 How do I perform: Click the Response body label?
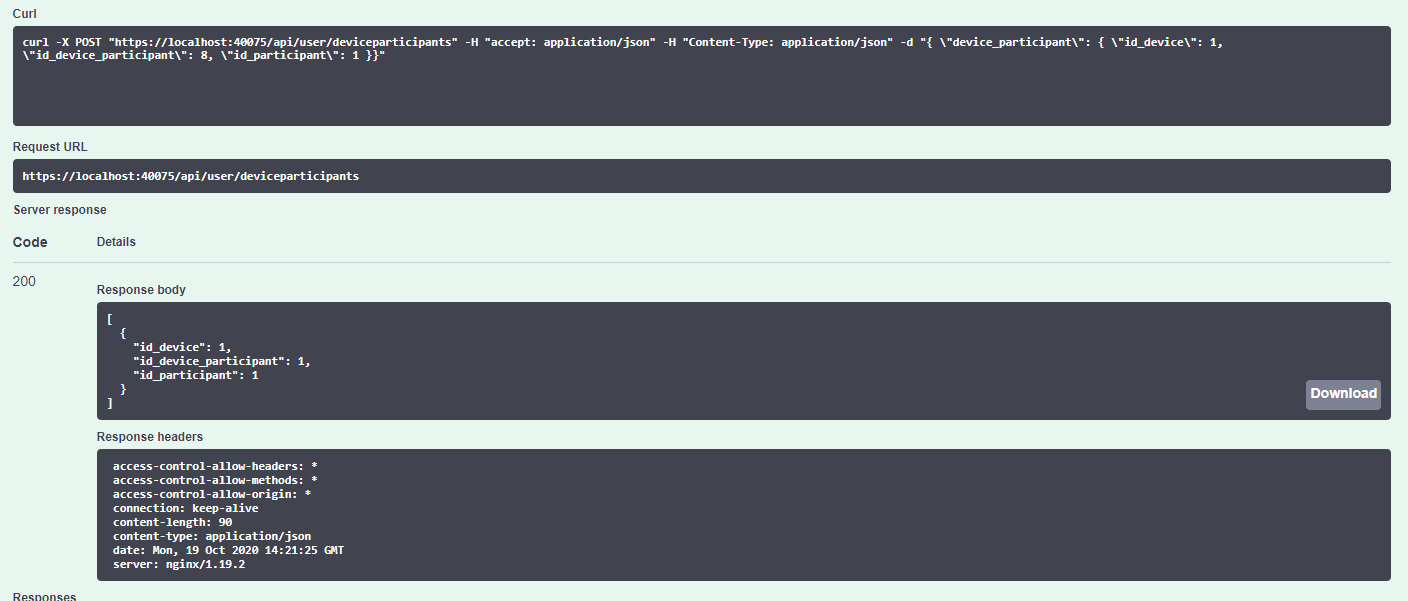(x=140, y=289)
